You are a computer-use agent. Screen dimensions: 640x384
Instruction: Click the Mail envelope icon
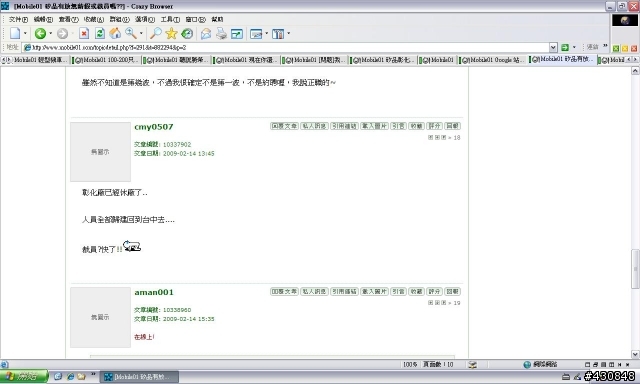pos(206,33)
